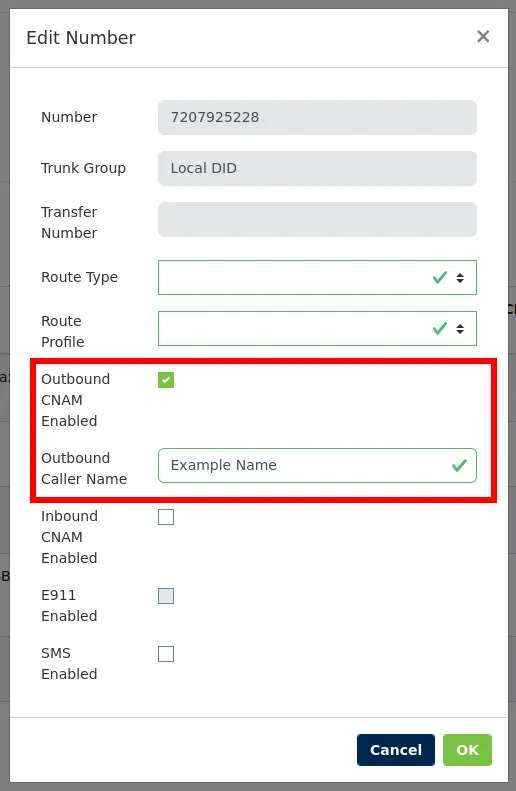Click the Outbound Caller Name validation checkmark
Screen dimensions: 516x791
pyautogui.click(x=459, y=465)
